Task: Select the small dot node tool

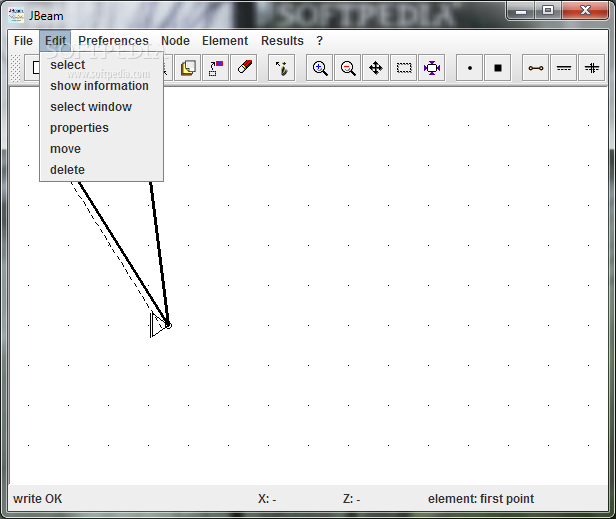Action: (x=469, y=68)
